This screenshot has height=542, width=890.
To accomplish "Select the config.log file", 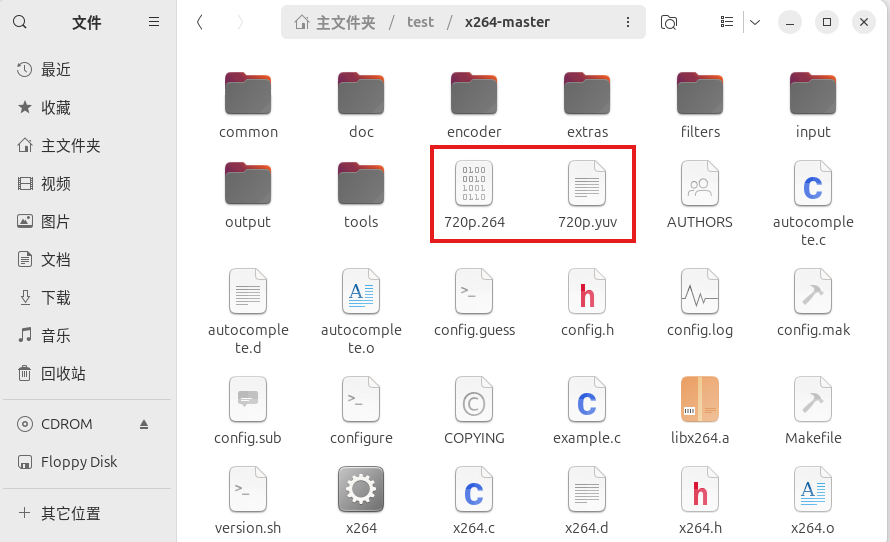I will [x=700, y=304].
